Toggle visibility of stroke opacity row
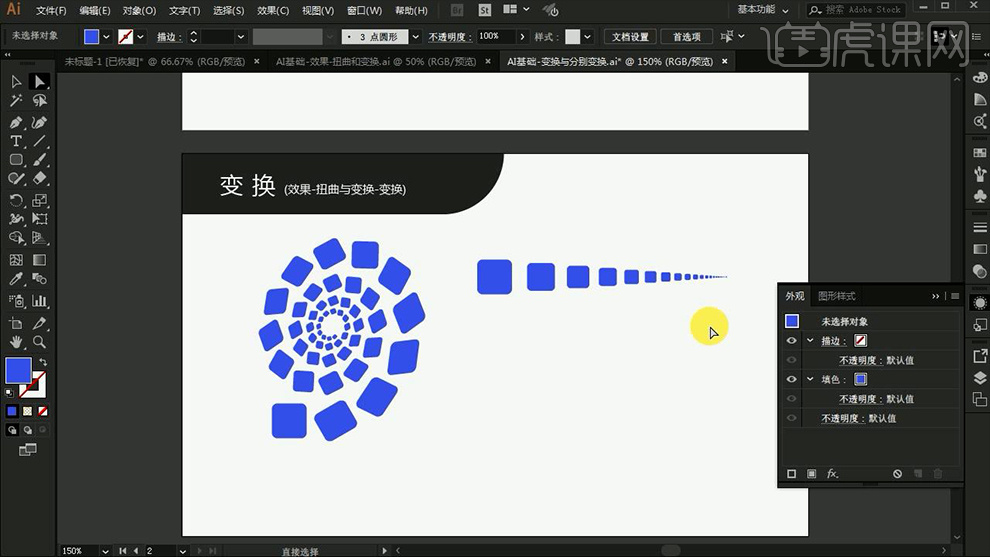Viewport: 990px width, 557px height. point(791,360)
